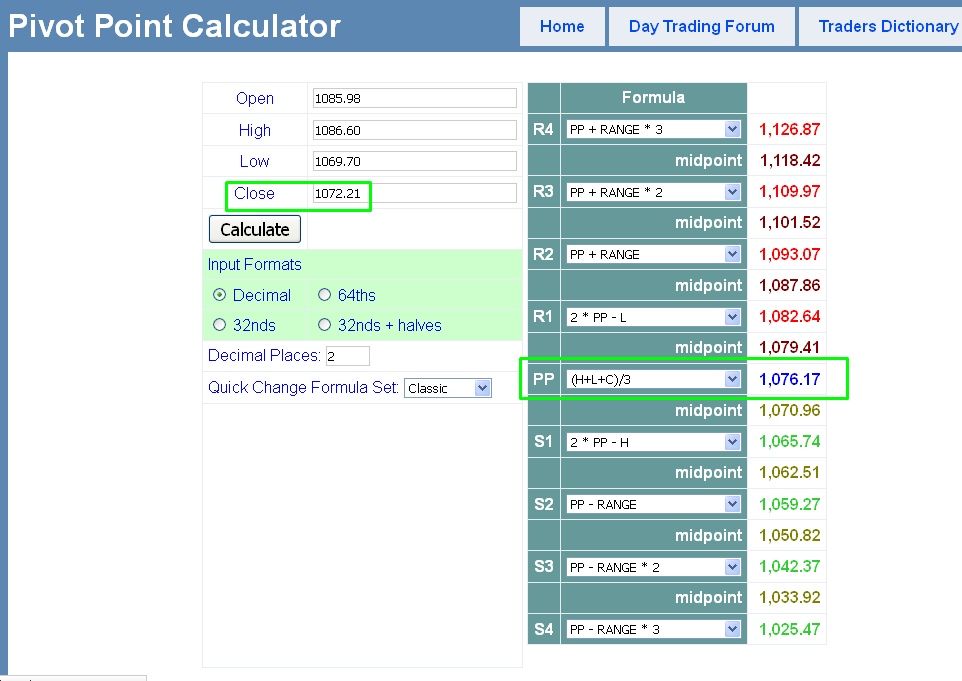Open S4 formula dropdown
962x681 pixels.
[653, 629]
